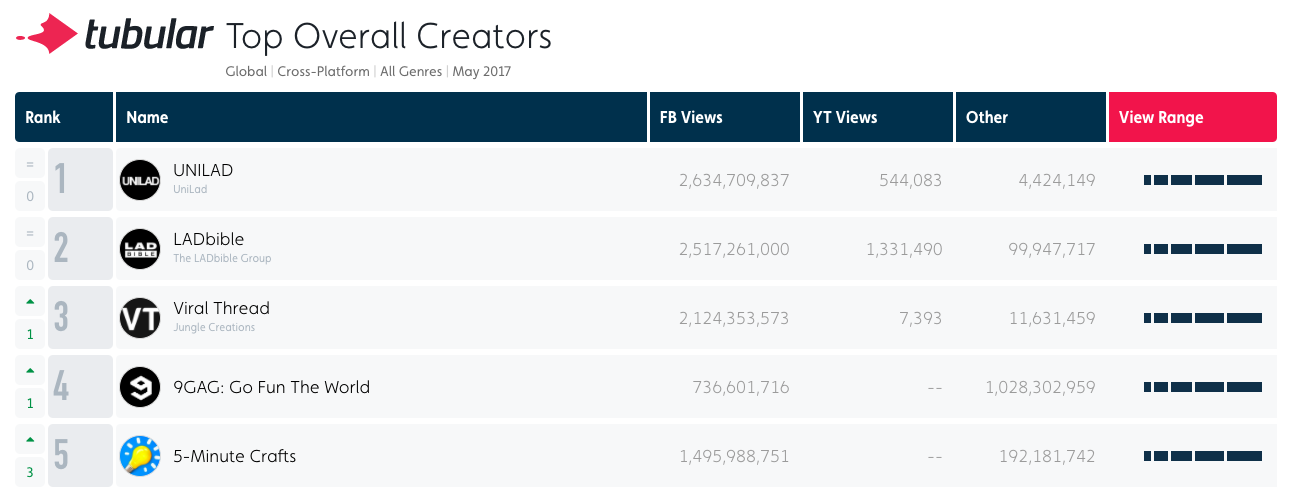Click the green up arrow beside rank 5

(30, 439)
